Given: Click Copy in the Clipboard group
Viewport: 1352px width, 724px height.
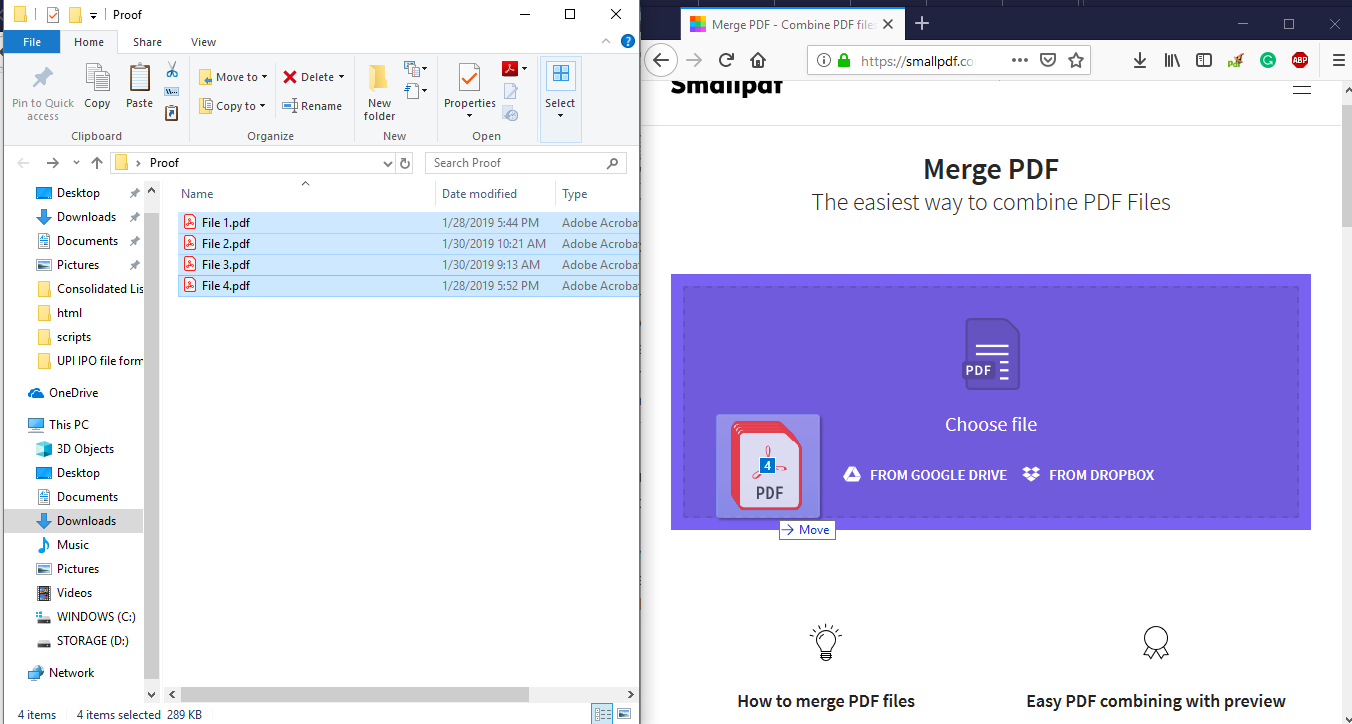Looking at the screenshot, I should point(97,86).
